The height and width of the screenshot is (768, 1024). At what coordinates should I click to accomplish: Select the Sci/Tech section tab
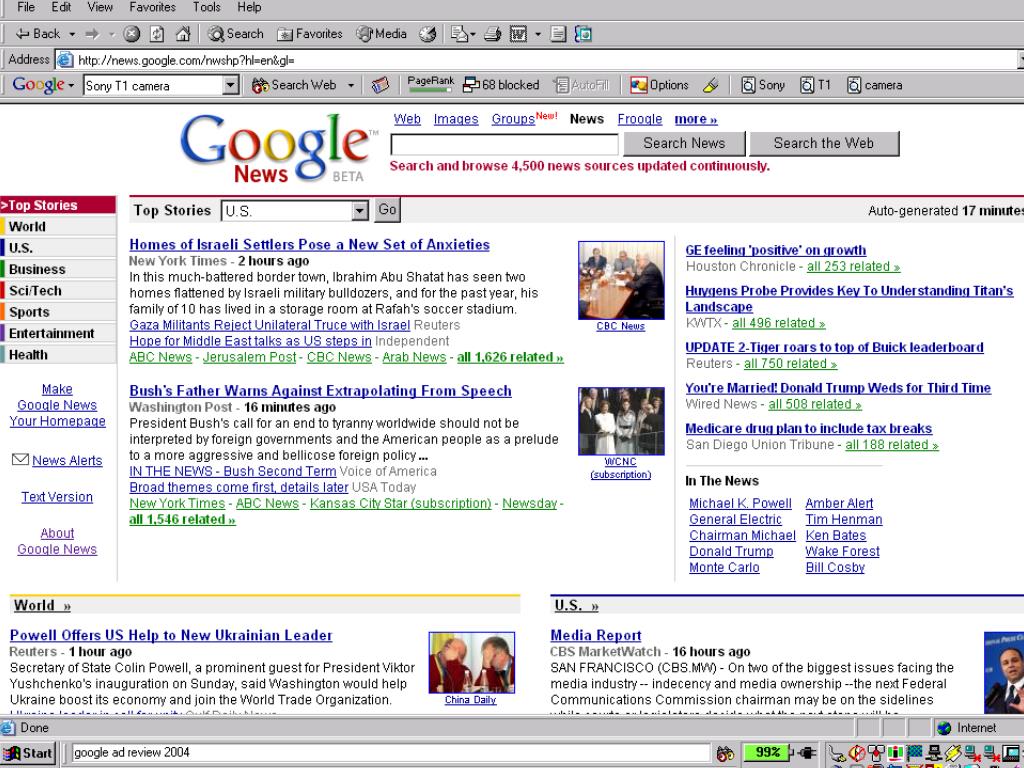pos(58,291)
